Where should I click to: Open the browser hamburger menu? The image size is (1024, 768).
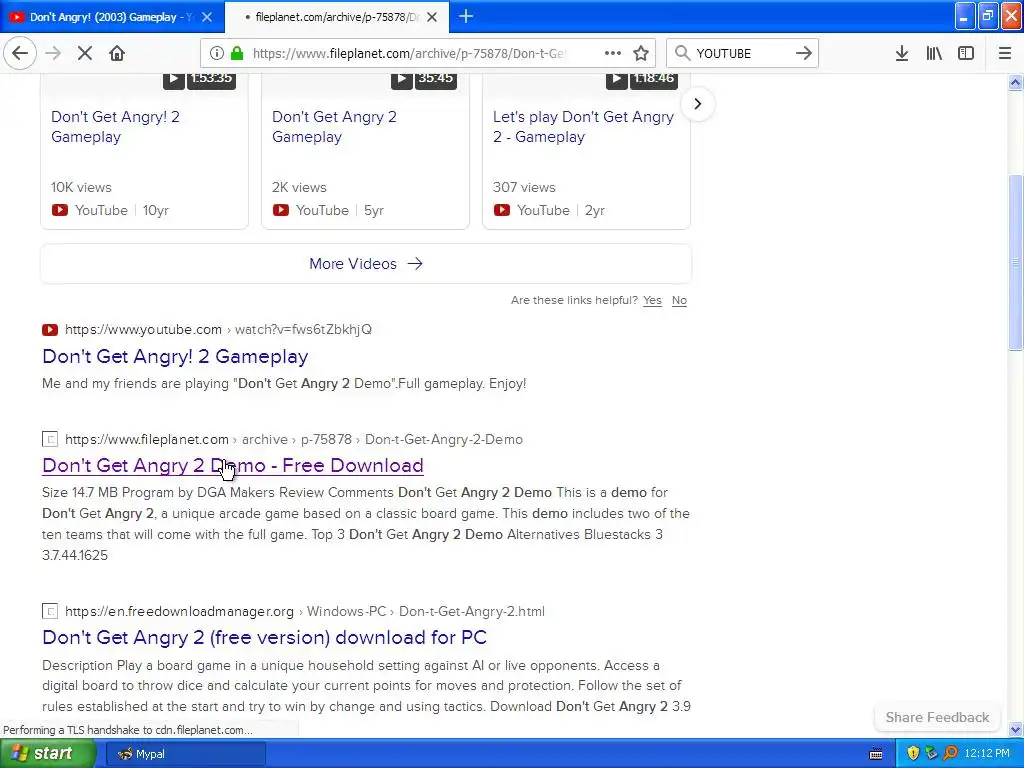[x=1005, y=53]
